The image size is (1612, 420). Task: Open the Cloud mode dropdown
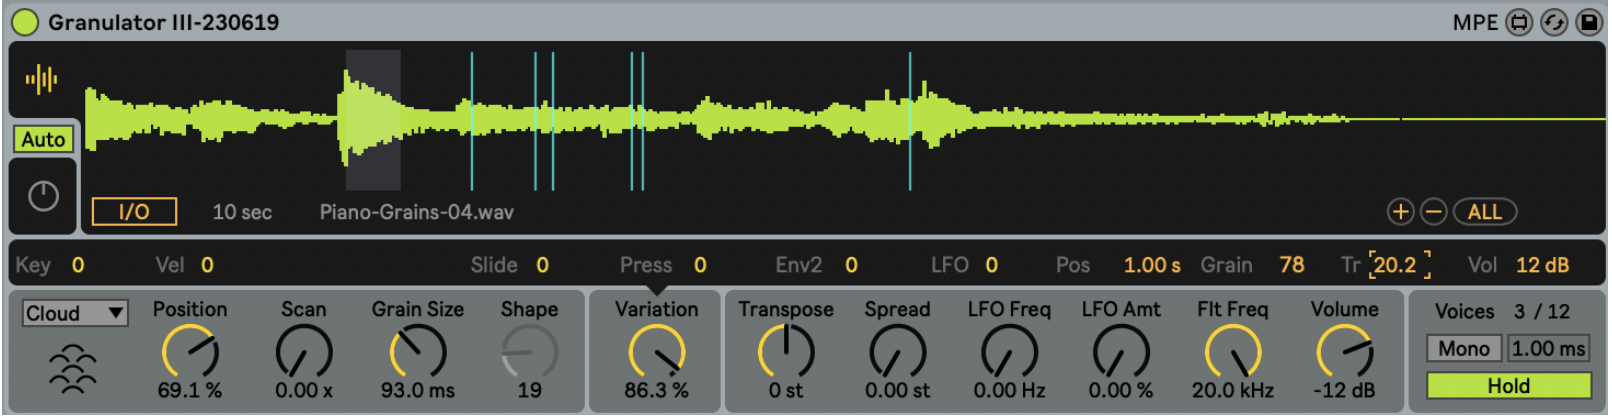tap(75, 314)
